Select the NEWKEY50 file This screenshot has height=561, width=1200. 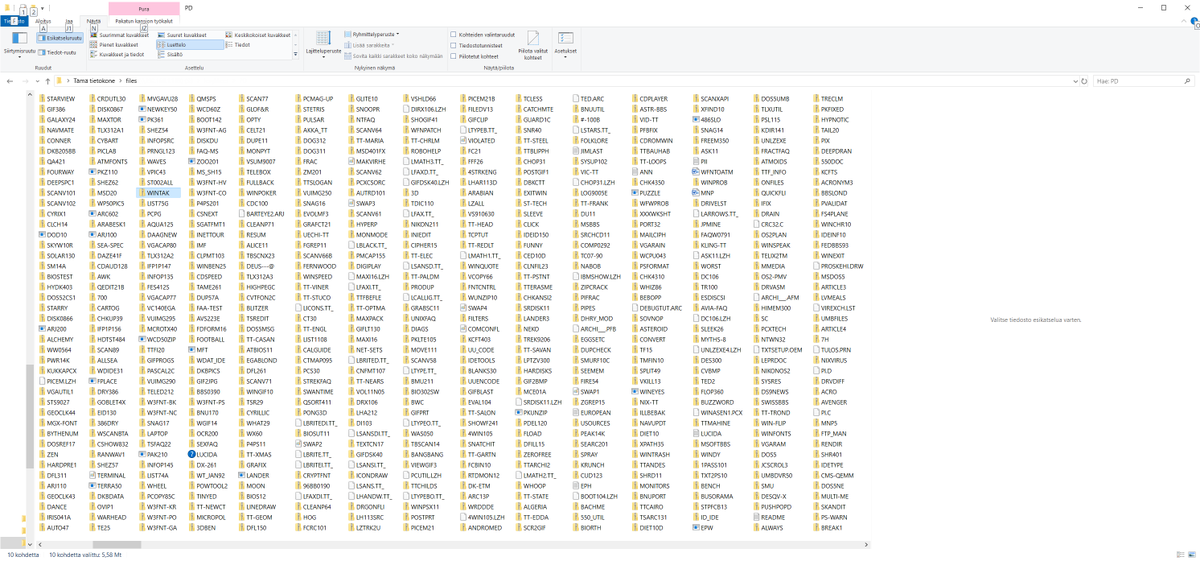click(160, 109)
